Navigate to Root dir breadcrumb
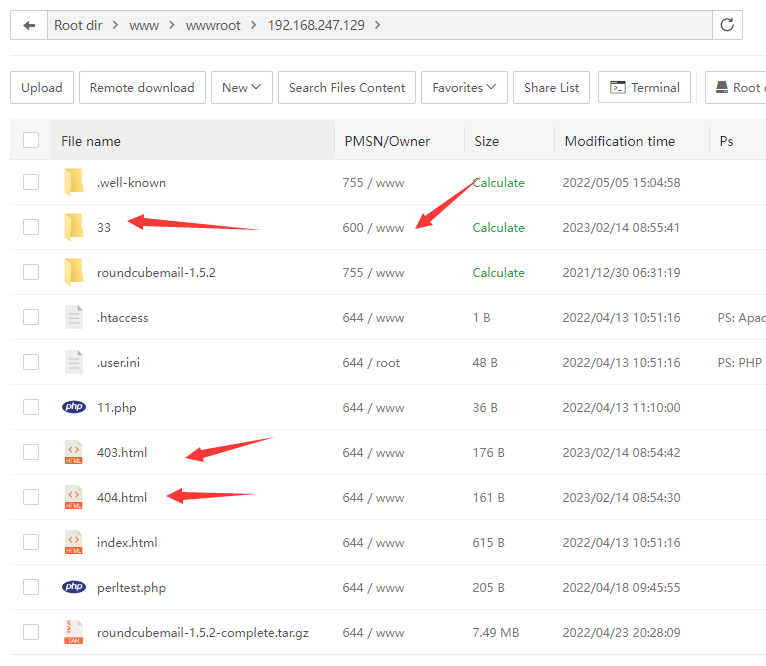 coord(78,25)
